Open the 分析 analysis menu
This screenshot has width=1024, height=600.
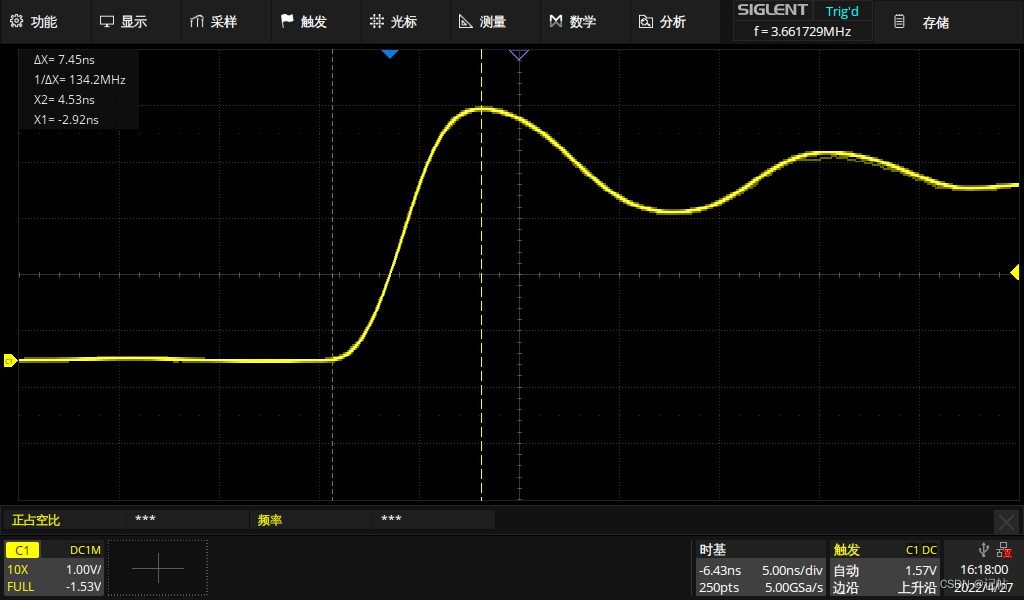(673, 22)
